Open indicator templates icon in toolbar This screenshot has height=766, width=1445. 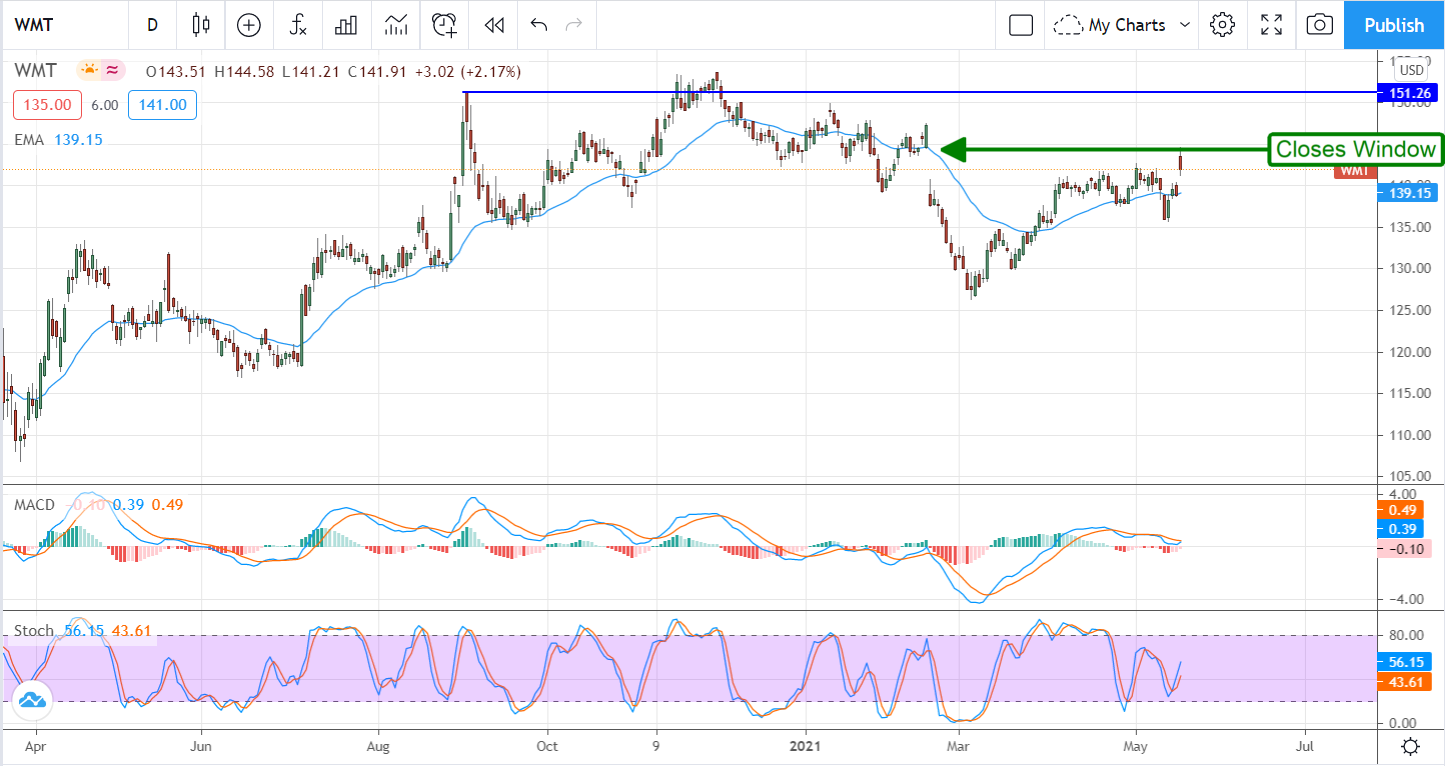coord(395,25)
